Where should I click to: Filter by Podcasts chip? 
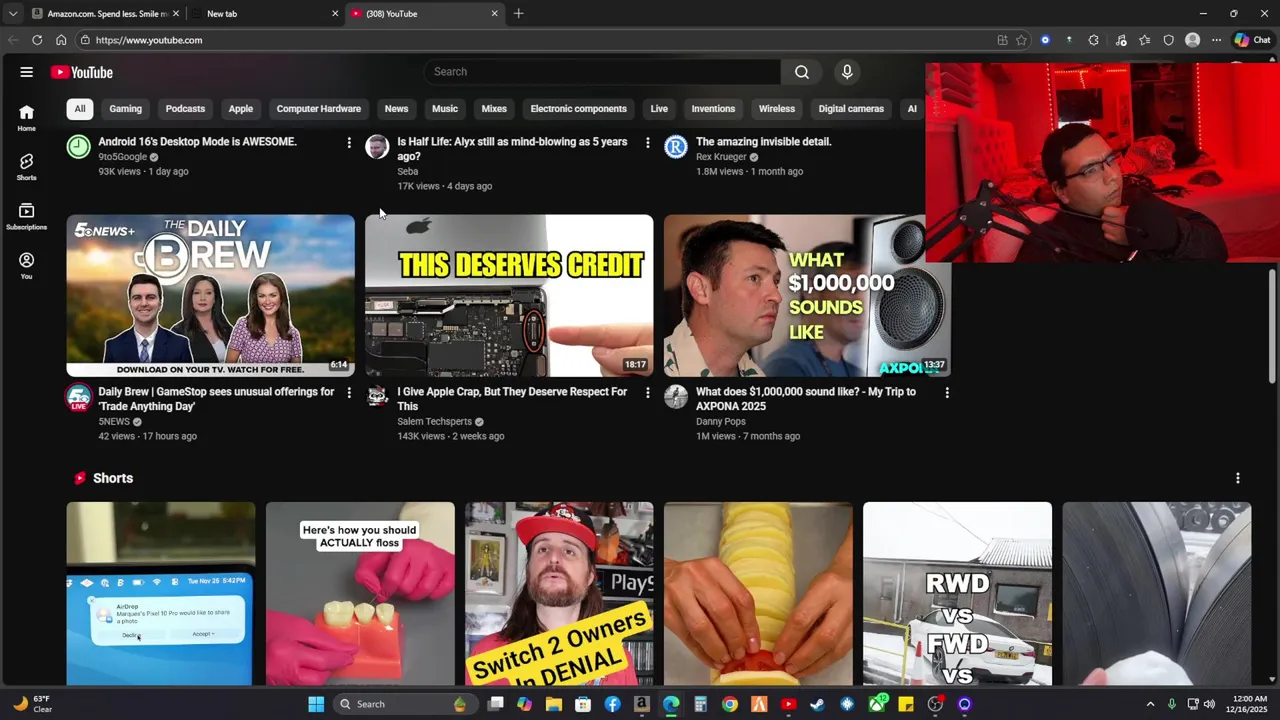coord(185,109)
